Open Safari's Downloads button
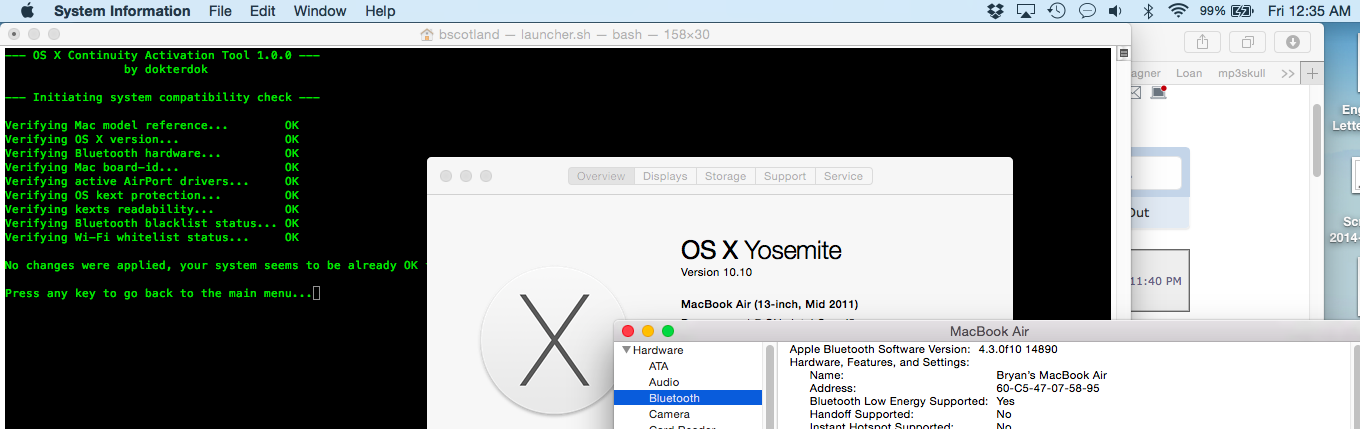 1293,42
